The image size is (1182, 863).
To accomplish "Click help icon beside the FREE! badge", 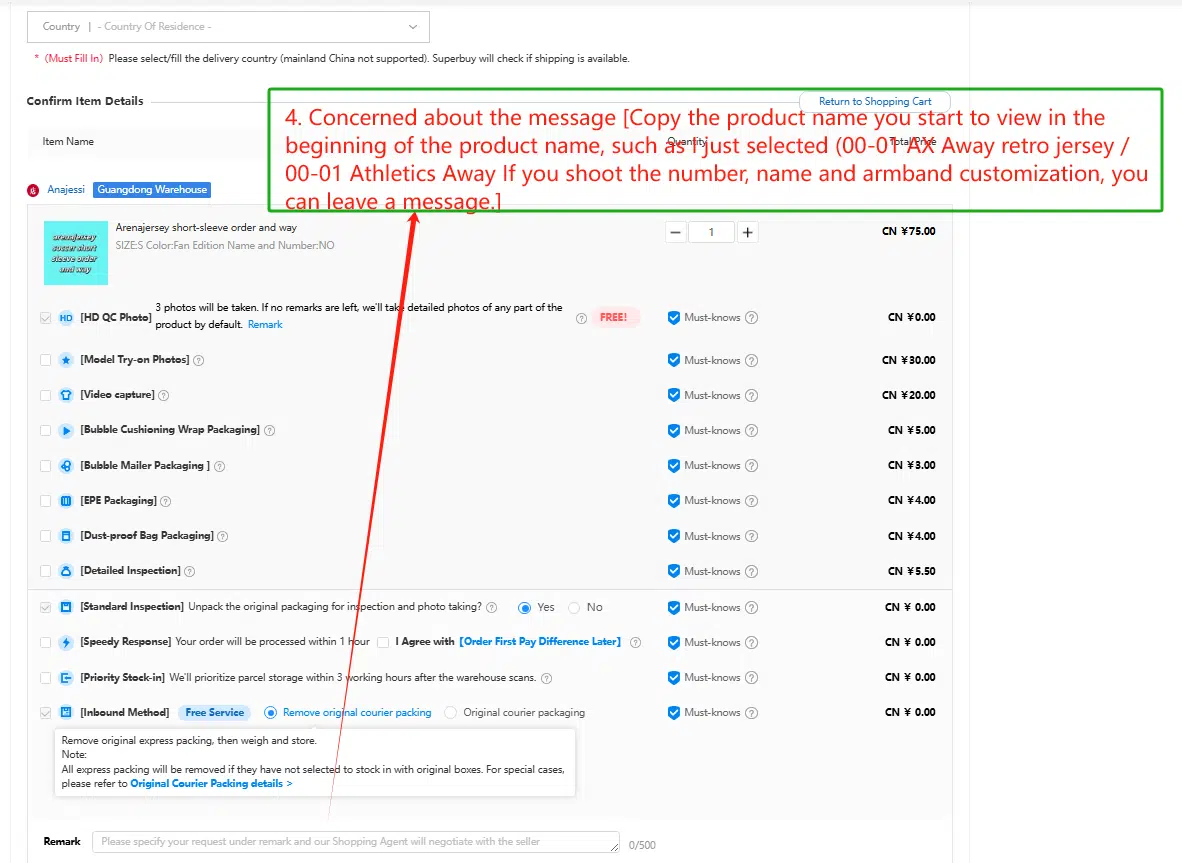I will (x=581, y=318).
